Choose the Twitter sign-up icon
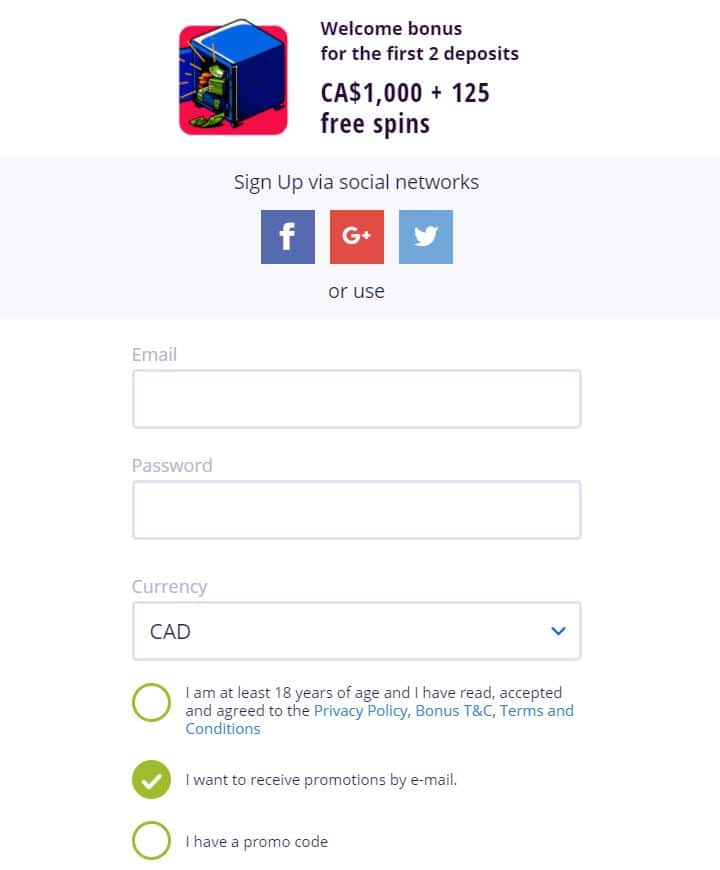The image size is (720, 870). coord(426,237)
